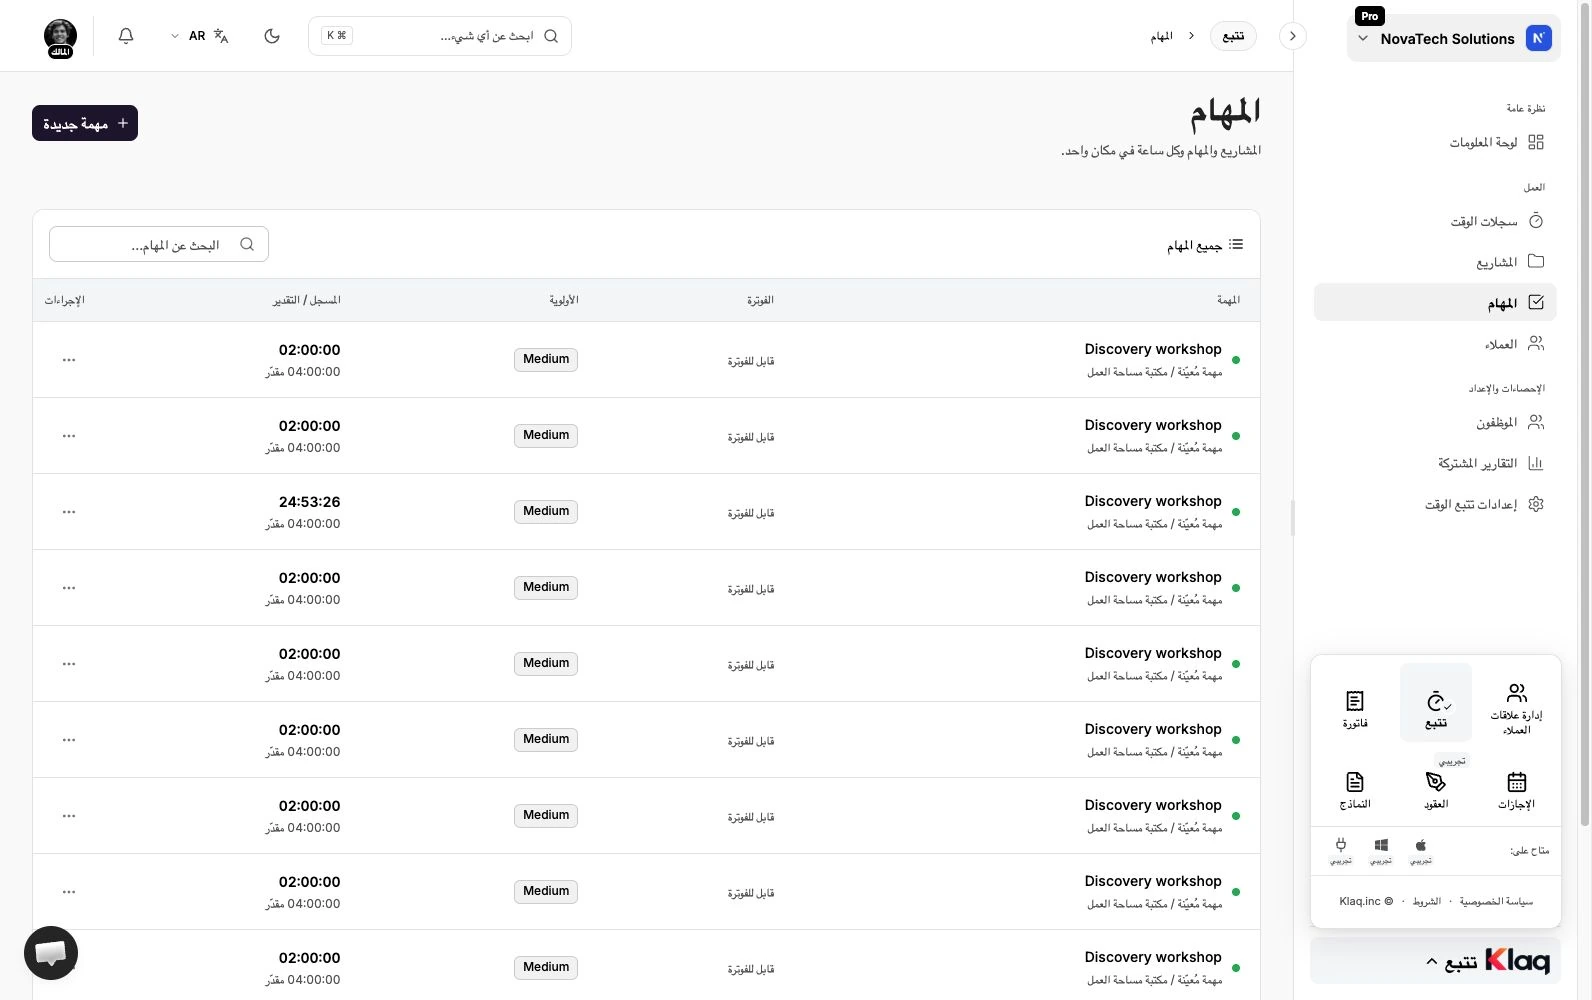Click the المهام page heading
1592x1000 pixels.
pyautogui.click(x=1225, y=112)
